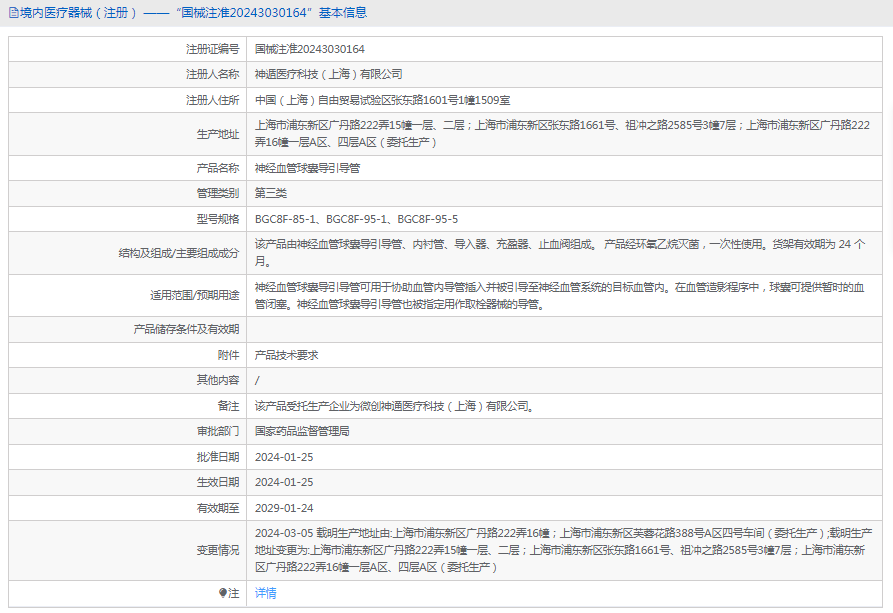
Task: Click the 型号规格 label
Action: click(218, 219)
